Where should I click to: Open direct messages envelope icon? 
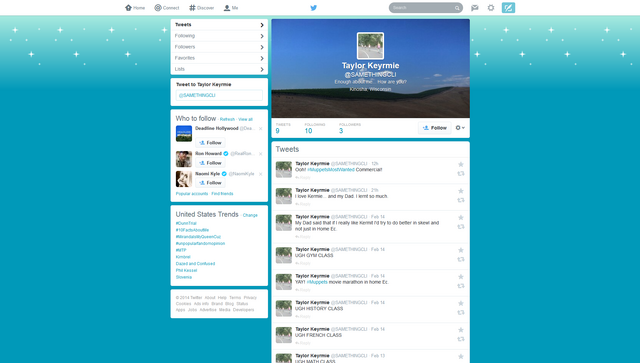(475, 8)
